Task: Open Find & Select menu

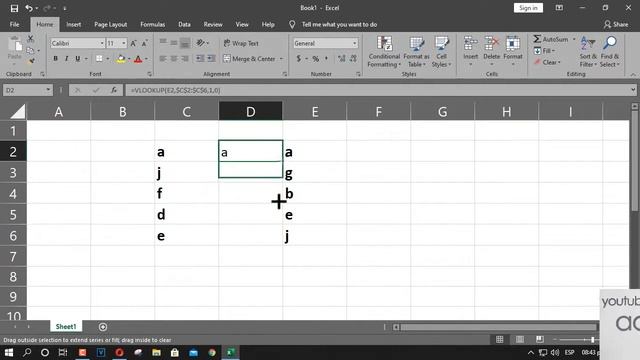Action: (610, 51)
